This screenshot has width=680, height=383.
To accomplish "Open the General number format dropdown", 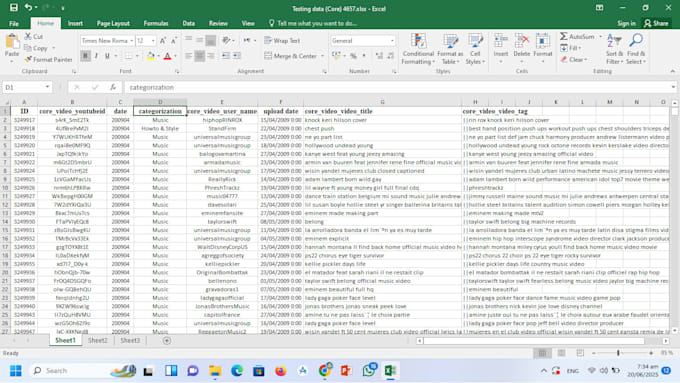I will pos(392,41).
